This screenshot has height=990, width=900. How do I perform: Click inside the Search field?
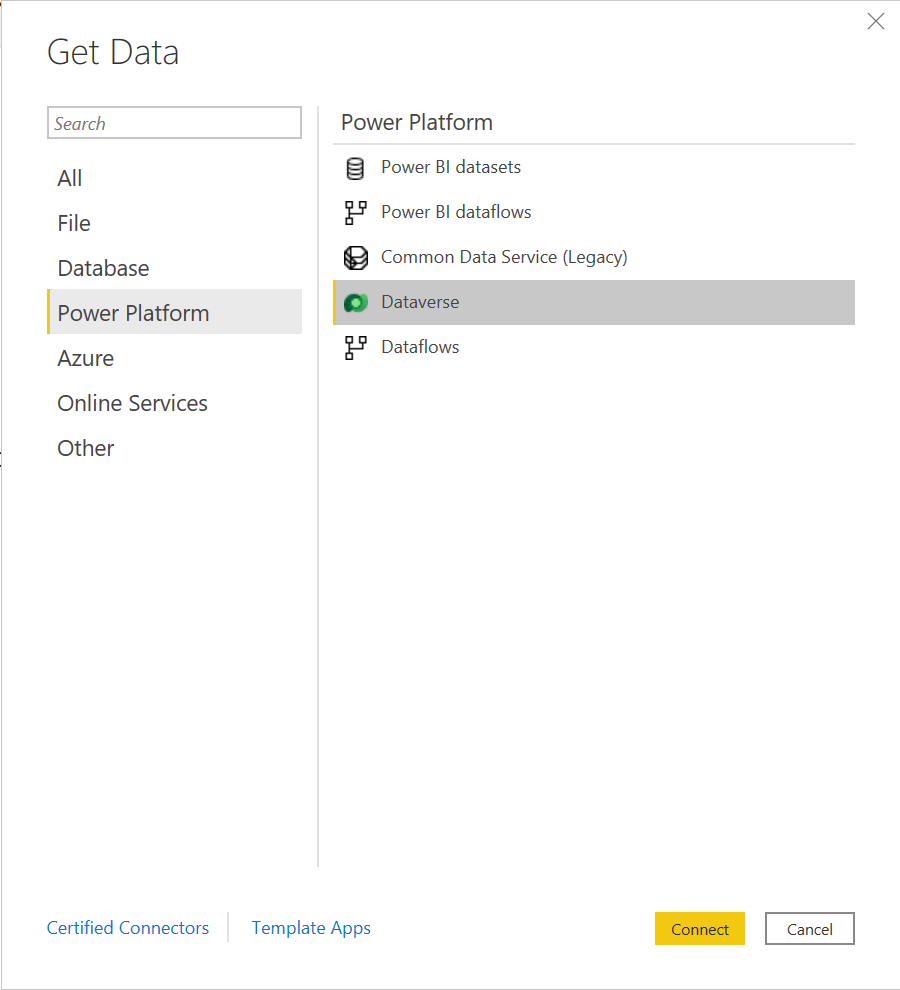[x=174, y=122]
